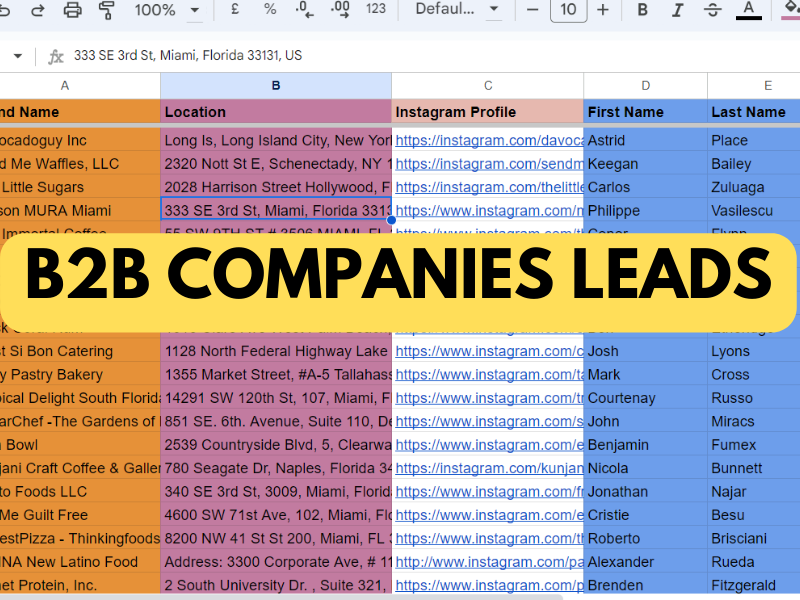This screenshot has height=600, width=800.
Task: Select column D header
Action: pos(645,86)
